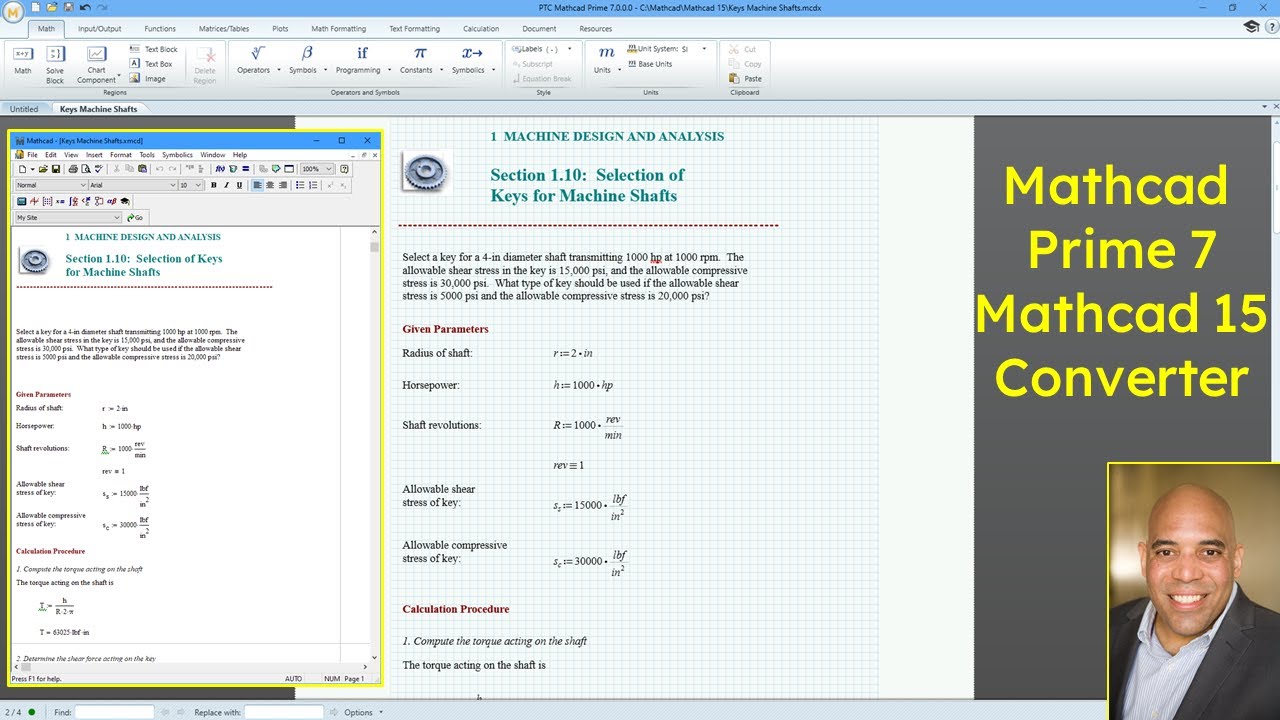
Task: Open the Programming gallery
Action: tap(362, 60)
